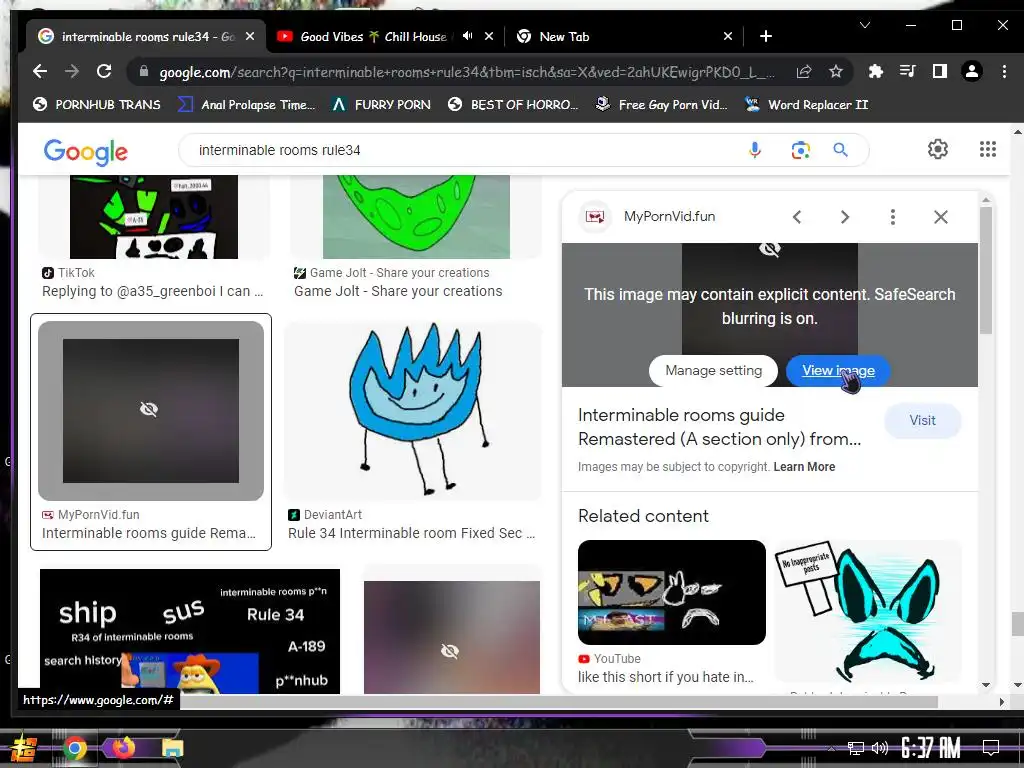Click horizontal scrollbar right arrow
The height and width of the screenshot is (768, 1024).
point(1002,702)
